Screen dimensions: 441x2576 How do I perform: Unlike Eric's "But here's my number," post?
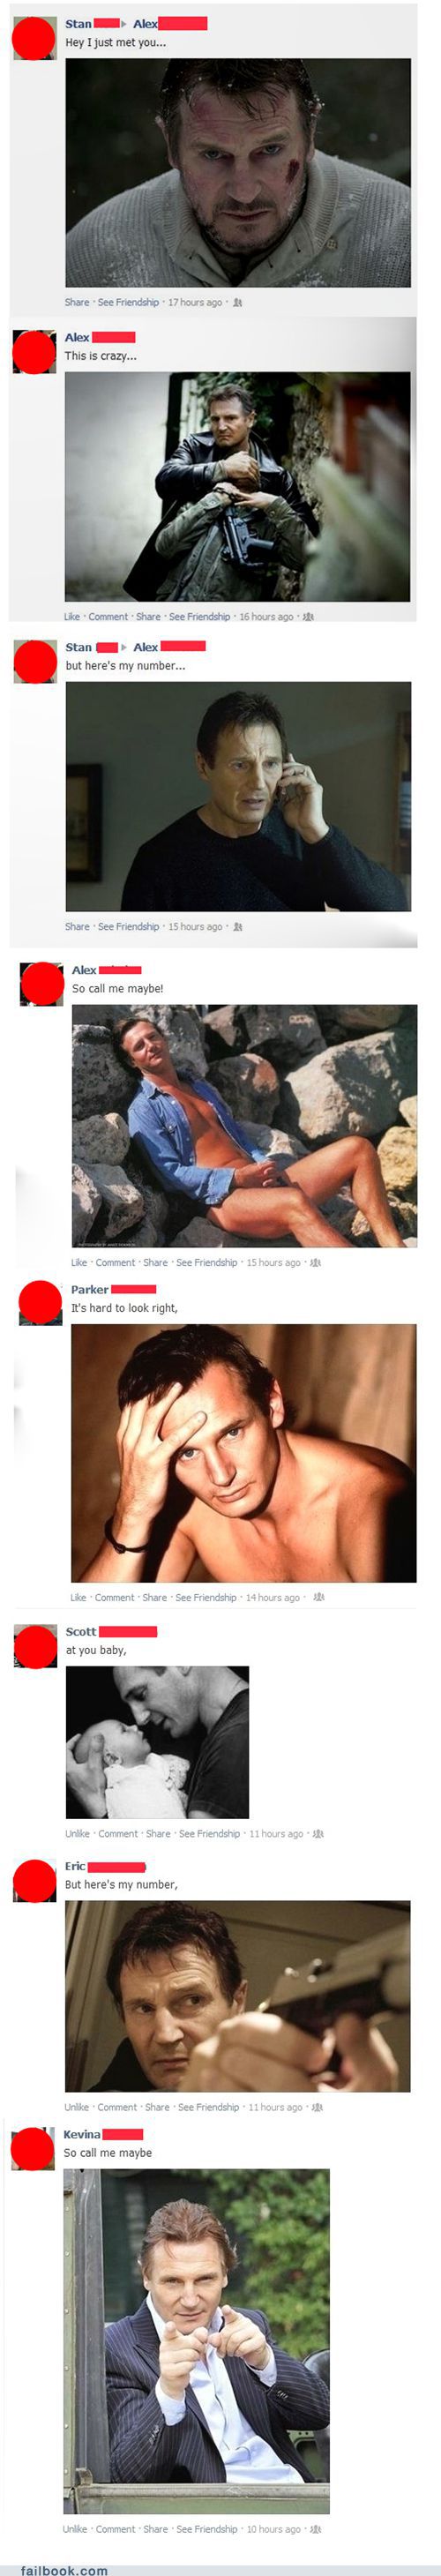[x=76, y=2107]
